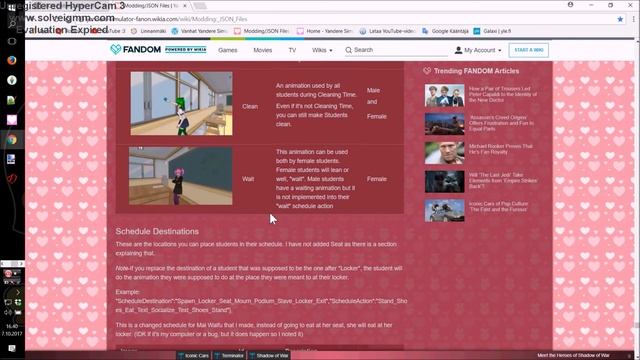Screen dimensions: 640x360
Task: Open the TV menu item
Action: pos(292,50)
